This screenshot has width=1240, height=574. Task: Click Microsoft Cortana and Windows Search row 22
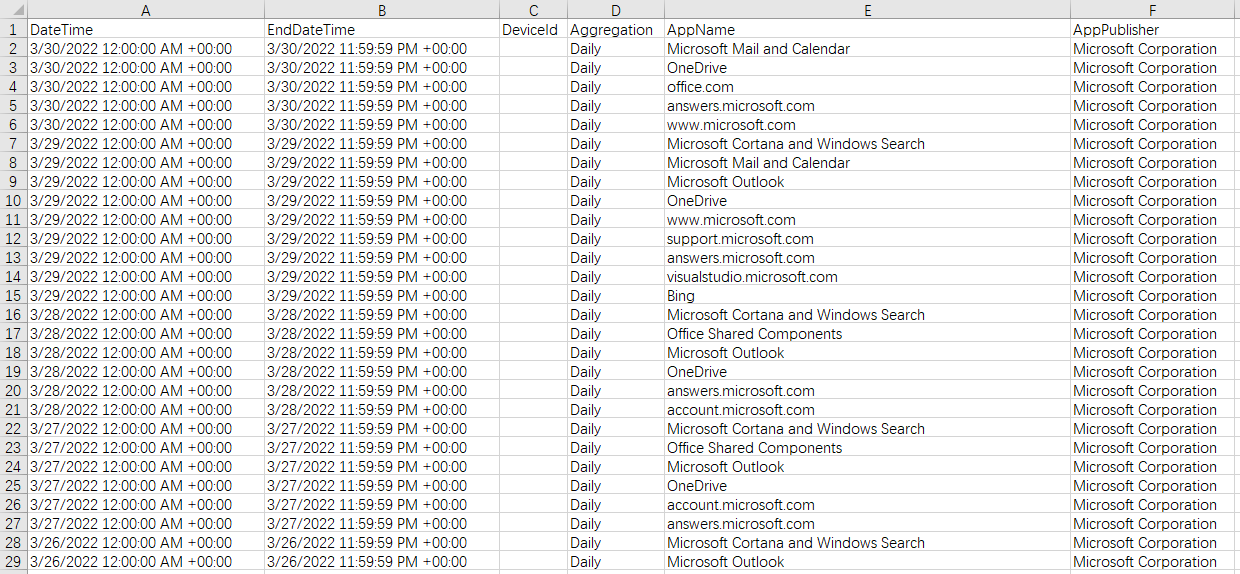point(867,429)
